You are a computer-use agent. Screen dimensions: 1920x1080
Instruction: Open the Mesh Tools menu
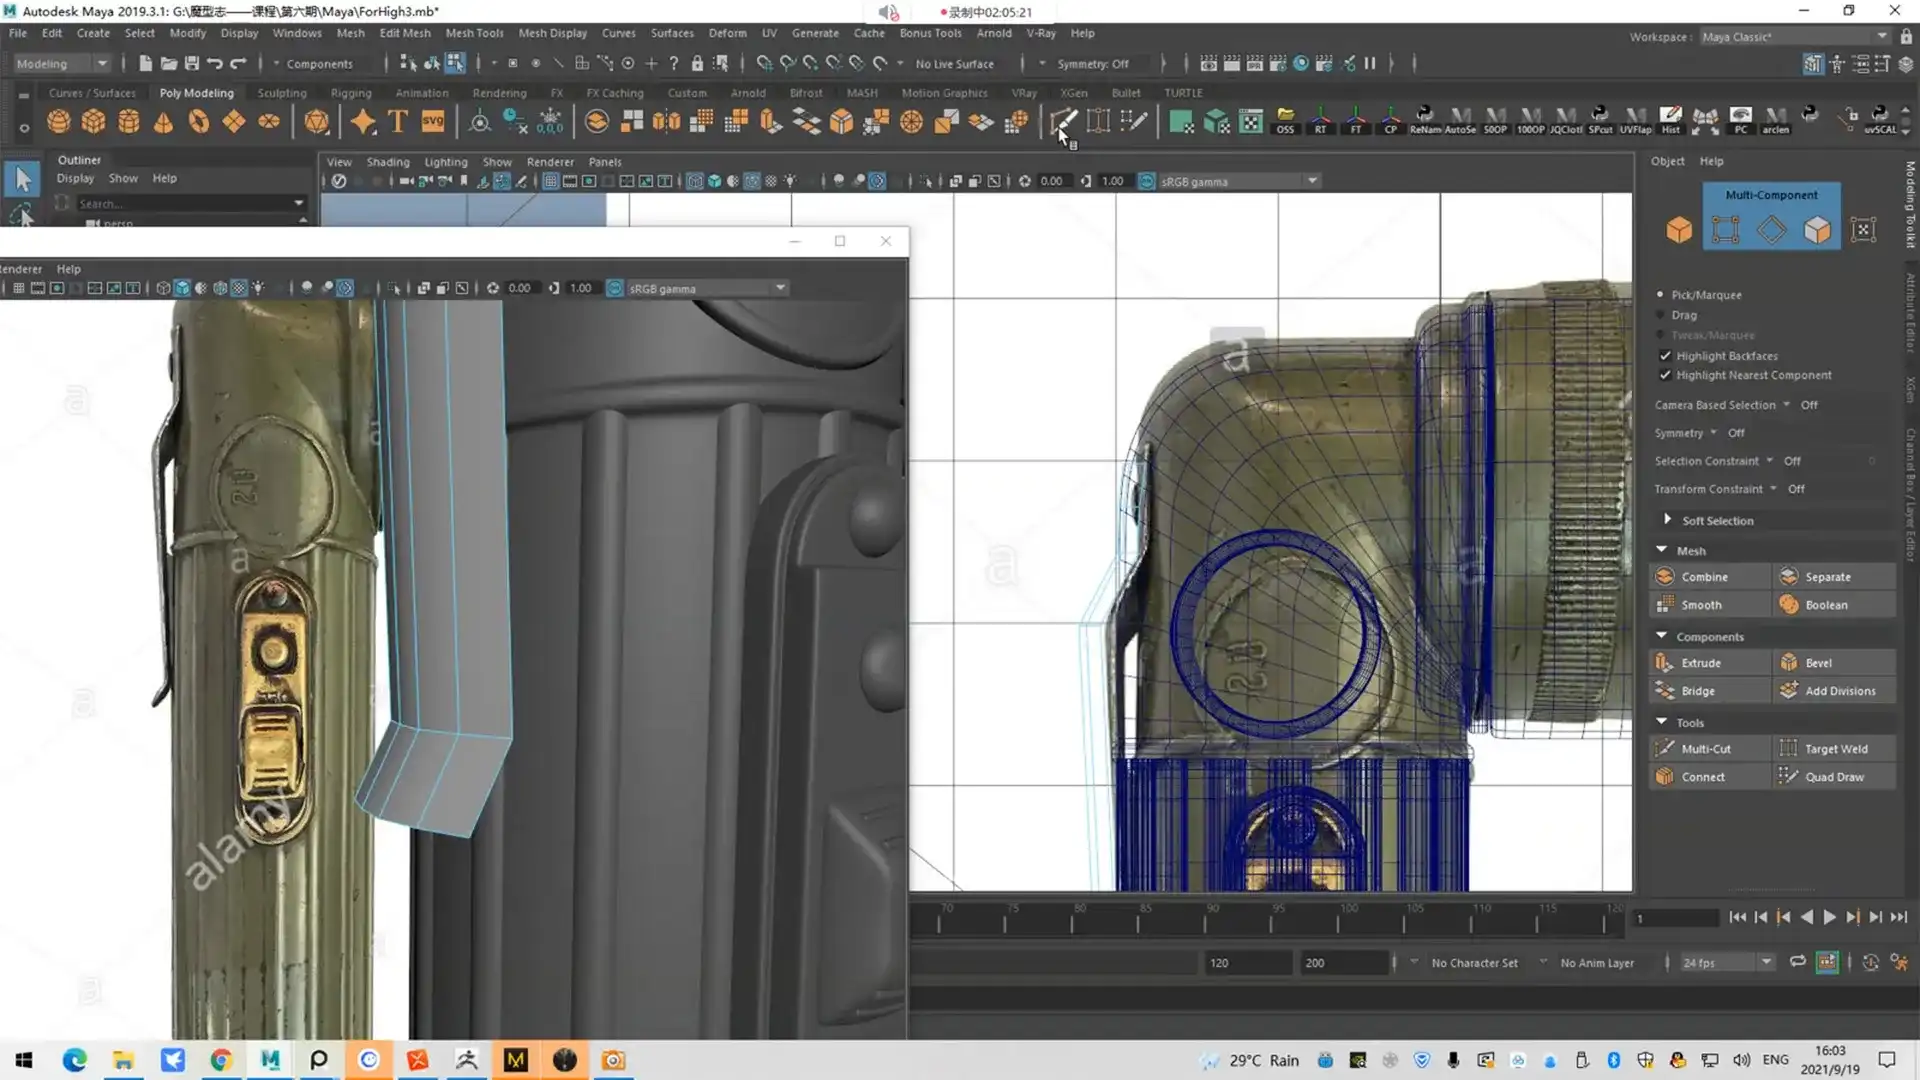coord(474,33)
